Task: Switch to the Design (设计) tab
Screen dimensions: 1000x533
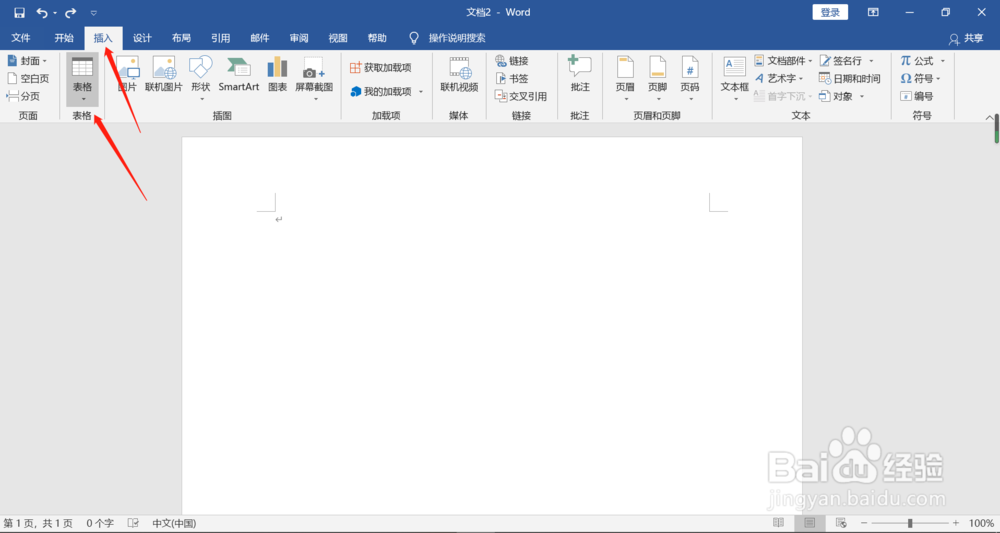Action: pos(142,38)
